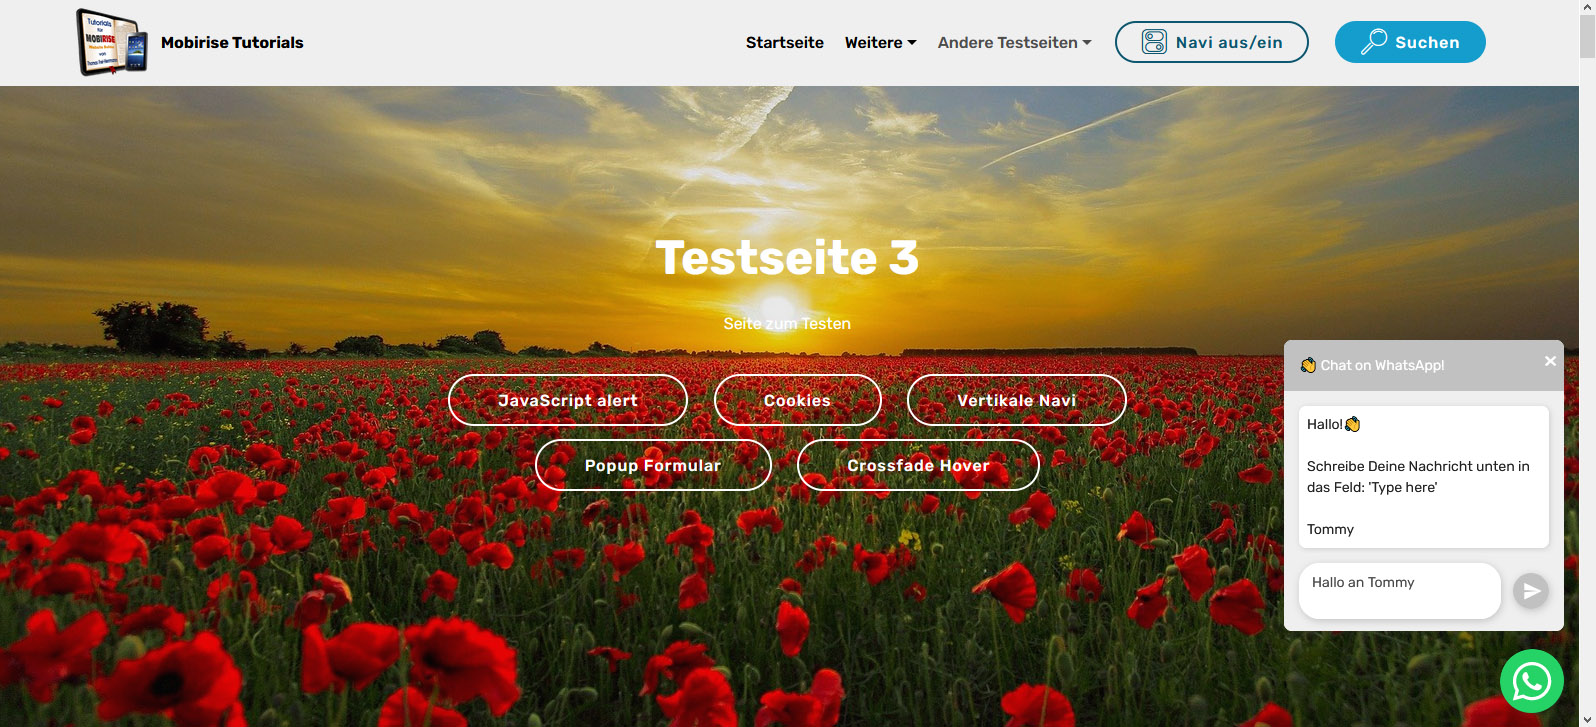The height and width of the screenshot is (727, 1596).
Task: Click the Hallo! greeting message bubble
Action: click(x=1424, y=477)
